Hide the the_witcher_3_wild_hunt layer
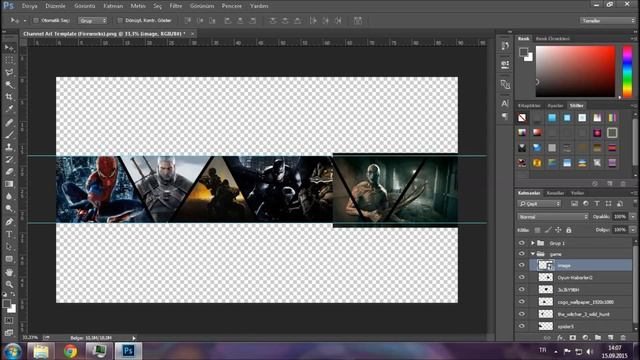 522,314
